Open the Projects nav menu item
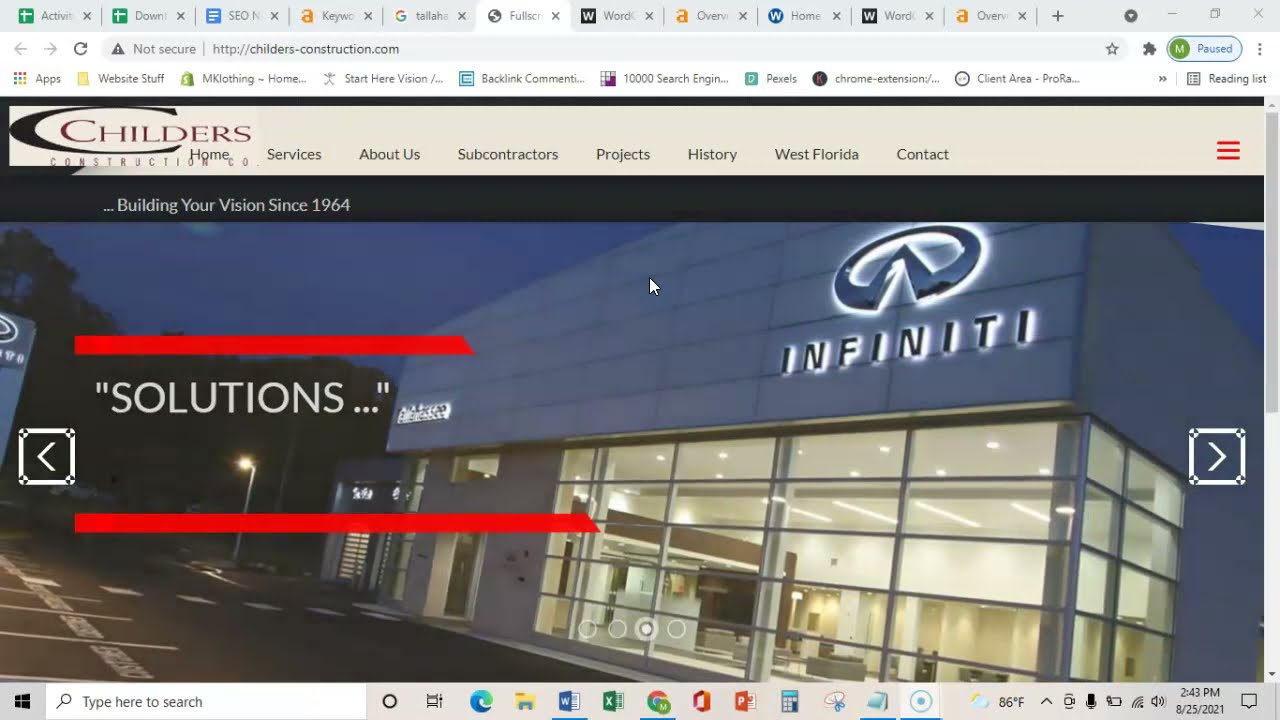This screenshot has height=720, width=1280. (623, 154)
